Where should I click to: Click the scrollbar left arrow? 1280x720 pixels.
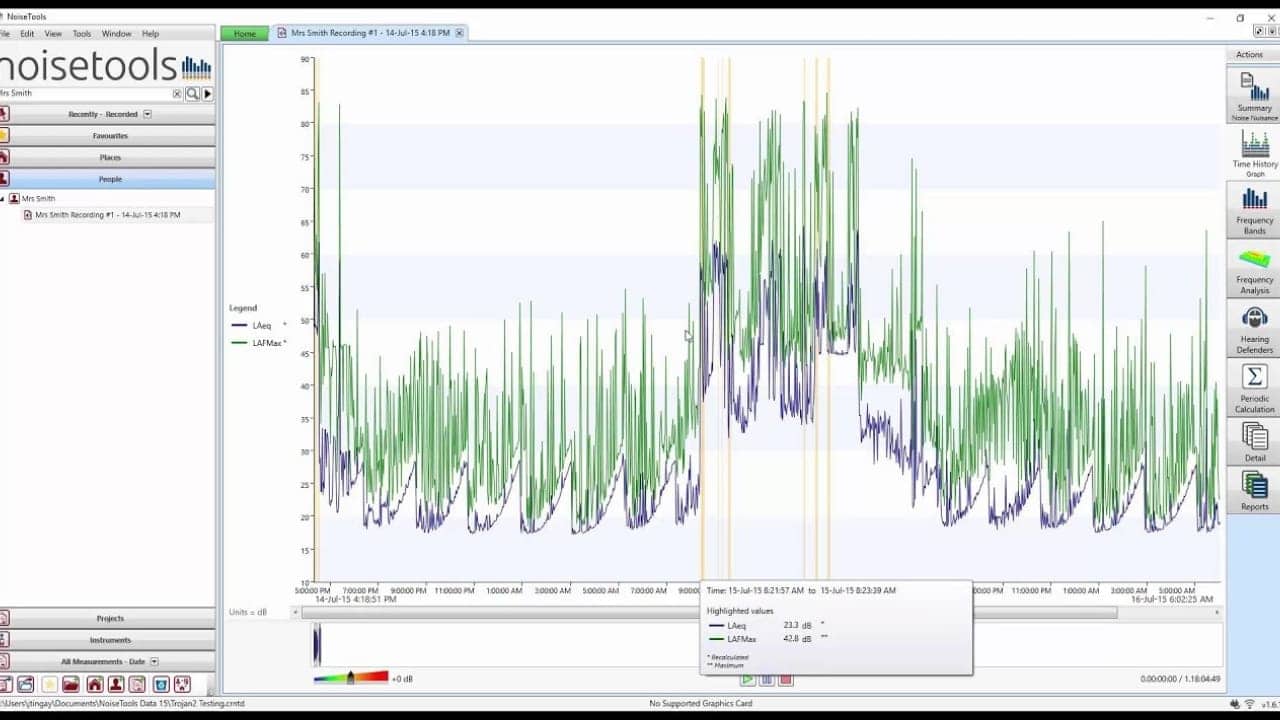click(x=295, y=612)
